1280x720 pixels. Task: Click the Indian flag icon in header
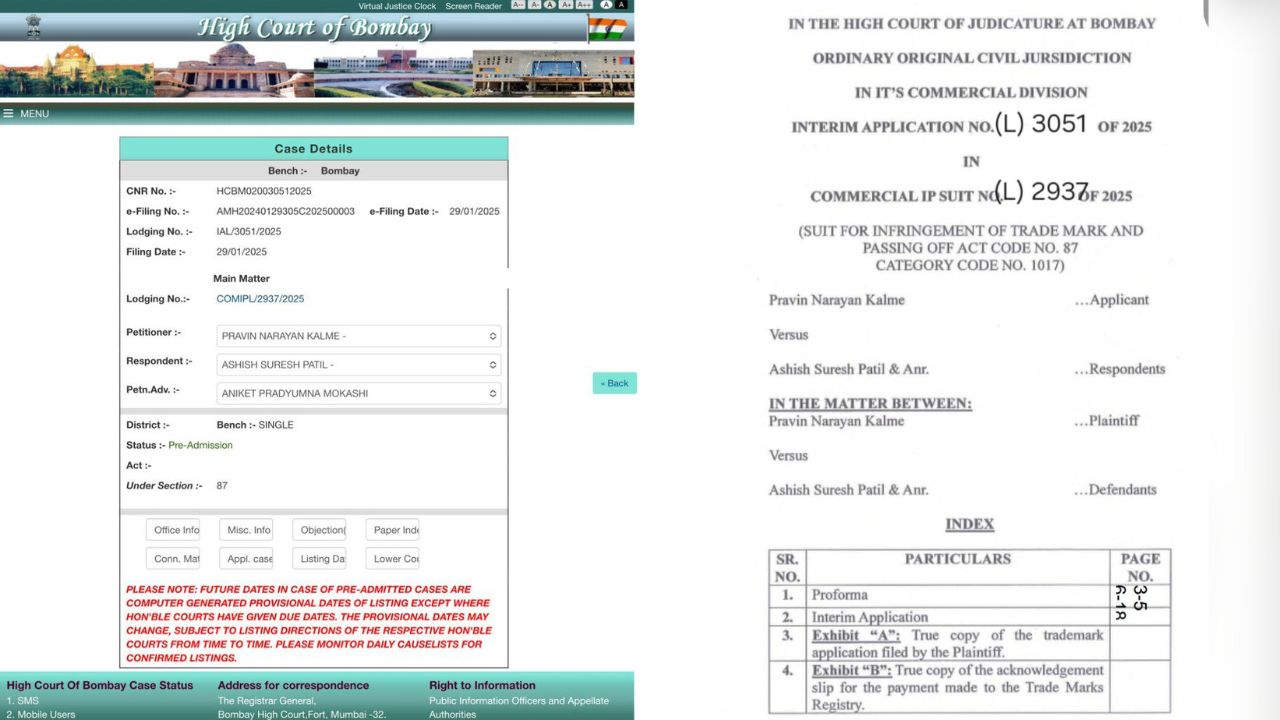tap(608, 28)
